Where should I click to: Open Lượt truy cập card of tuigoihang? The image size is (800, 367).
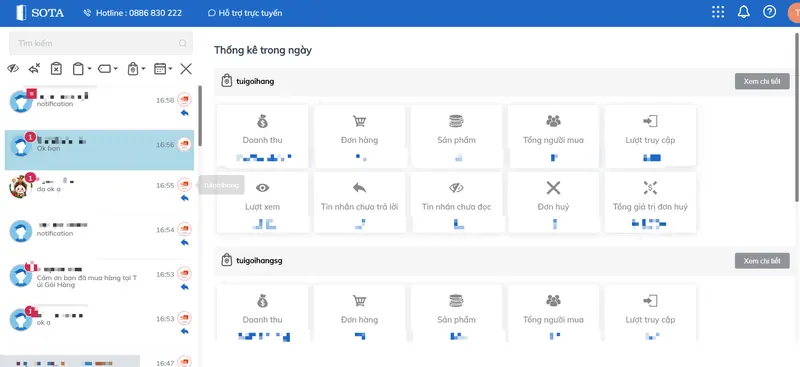(x=650, y=136)
